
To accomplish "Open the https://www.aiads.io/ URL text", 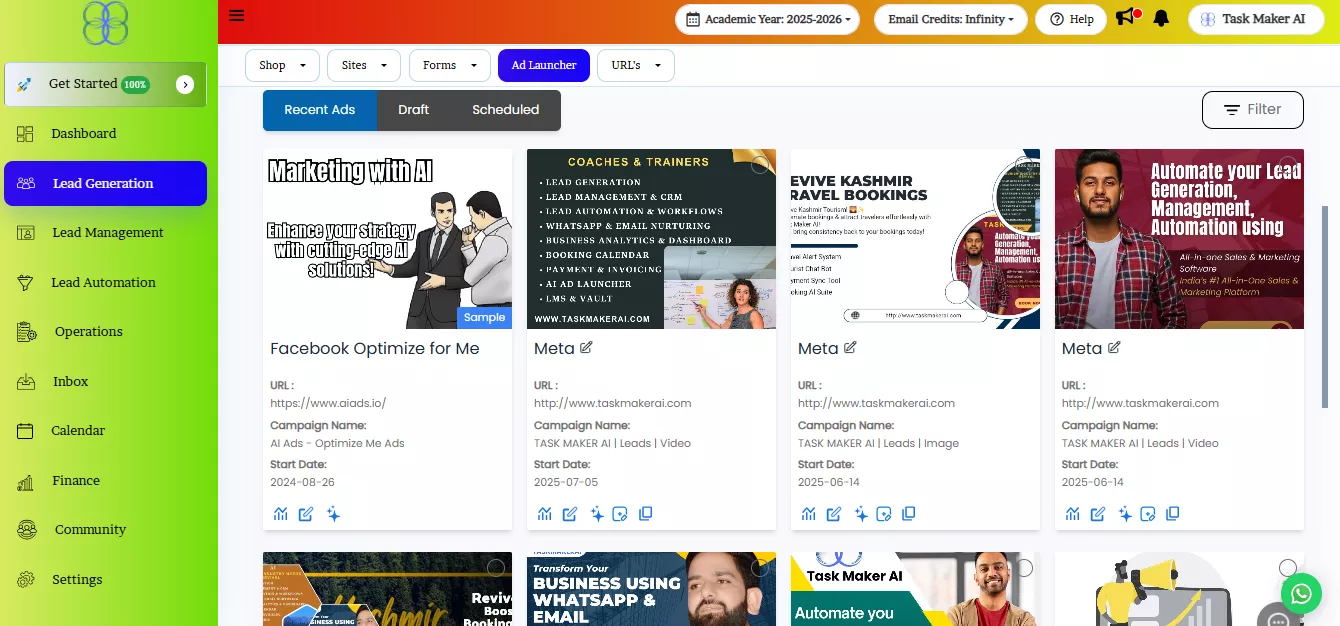I will click(x=328, y=403).
